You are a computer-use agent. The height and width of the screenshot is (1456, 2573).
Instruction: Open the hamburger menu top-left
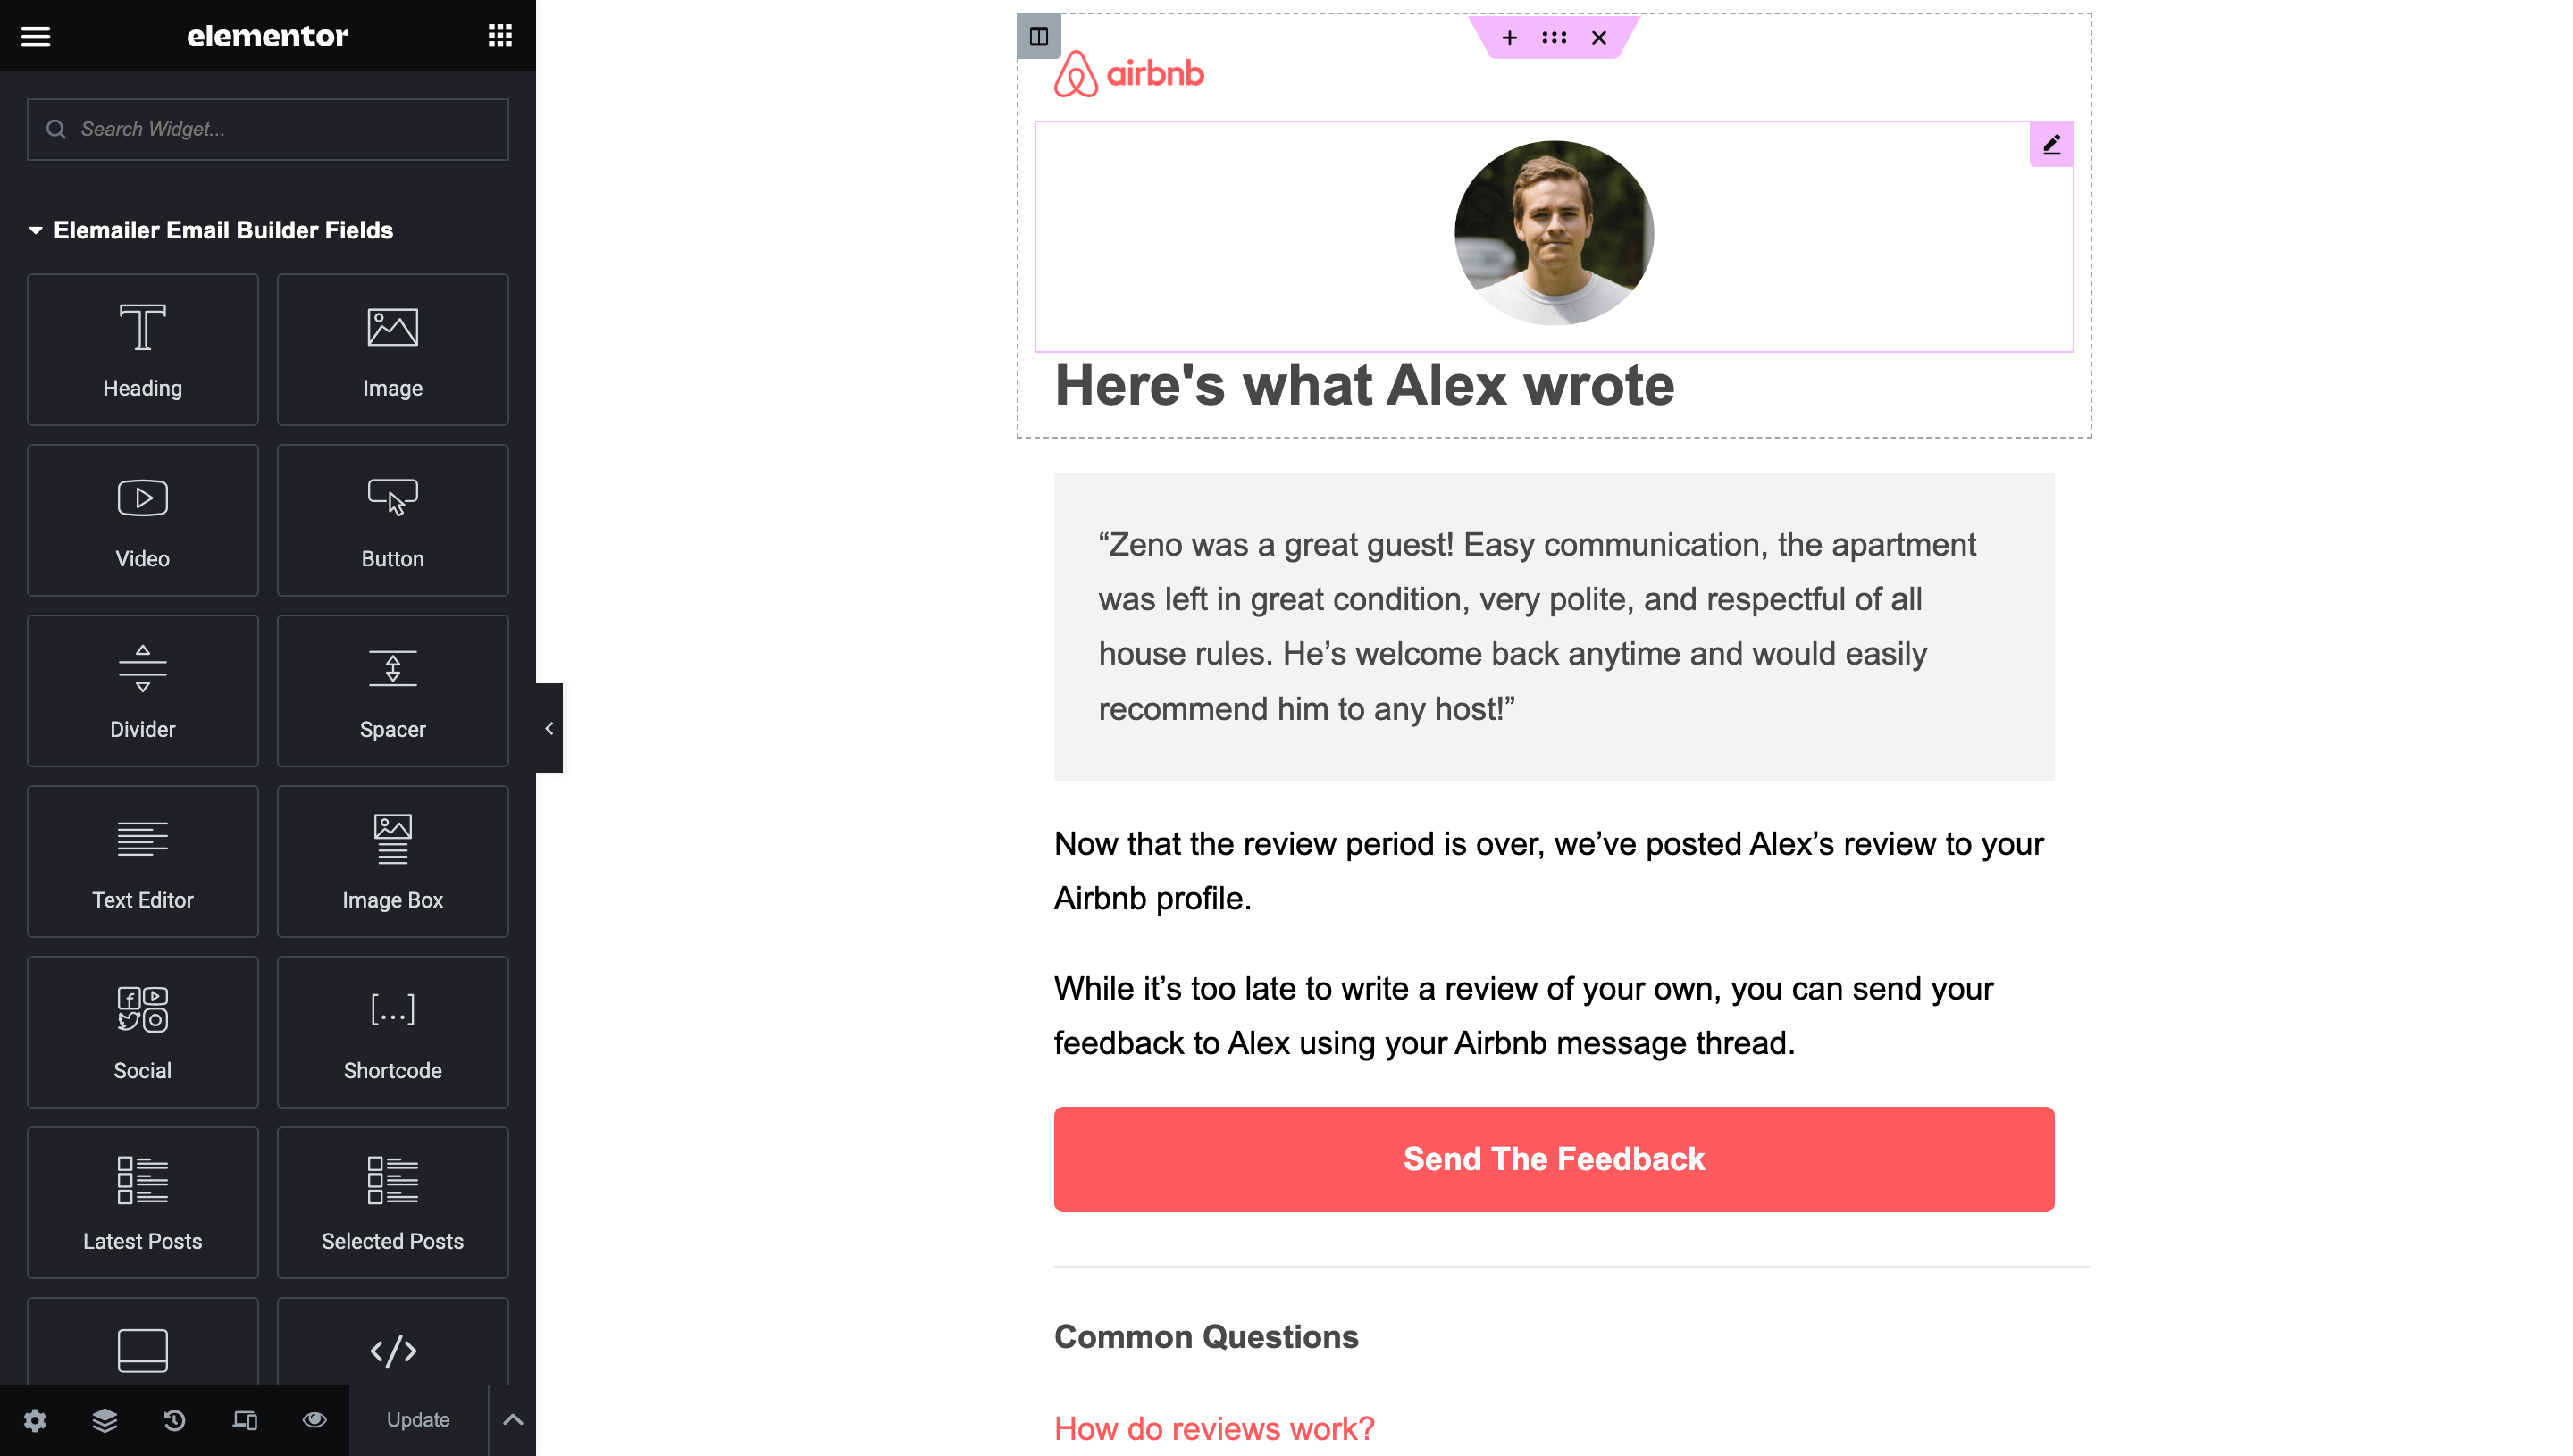click(x=36, y=36)
